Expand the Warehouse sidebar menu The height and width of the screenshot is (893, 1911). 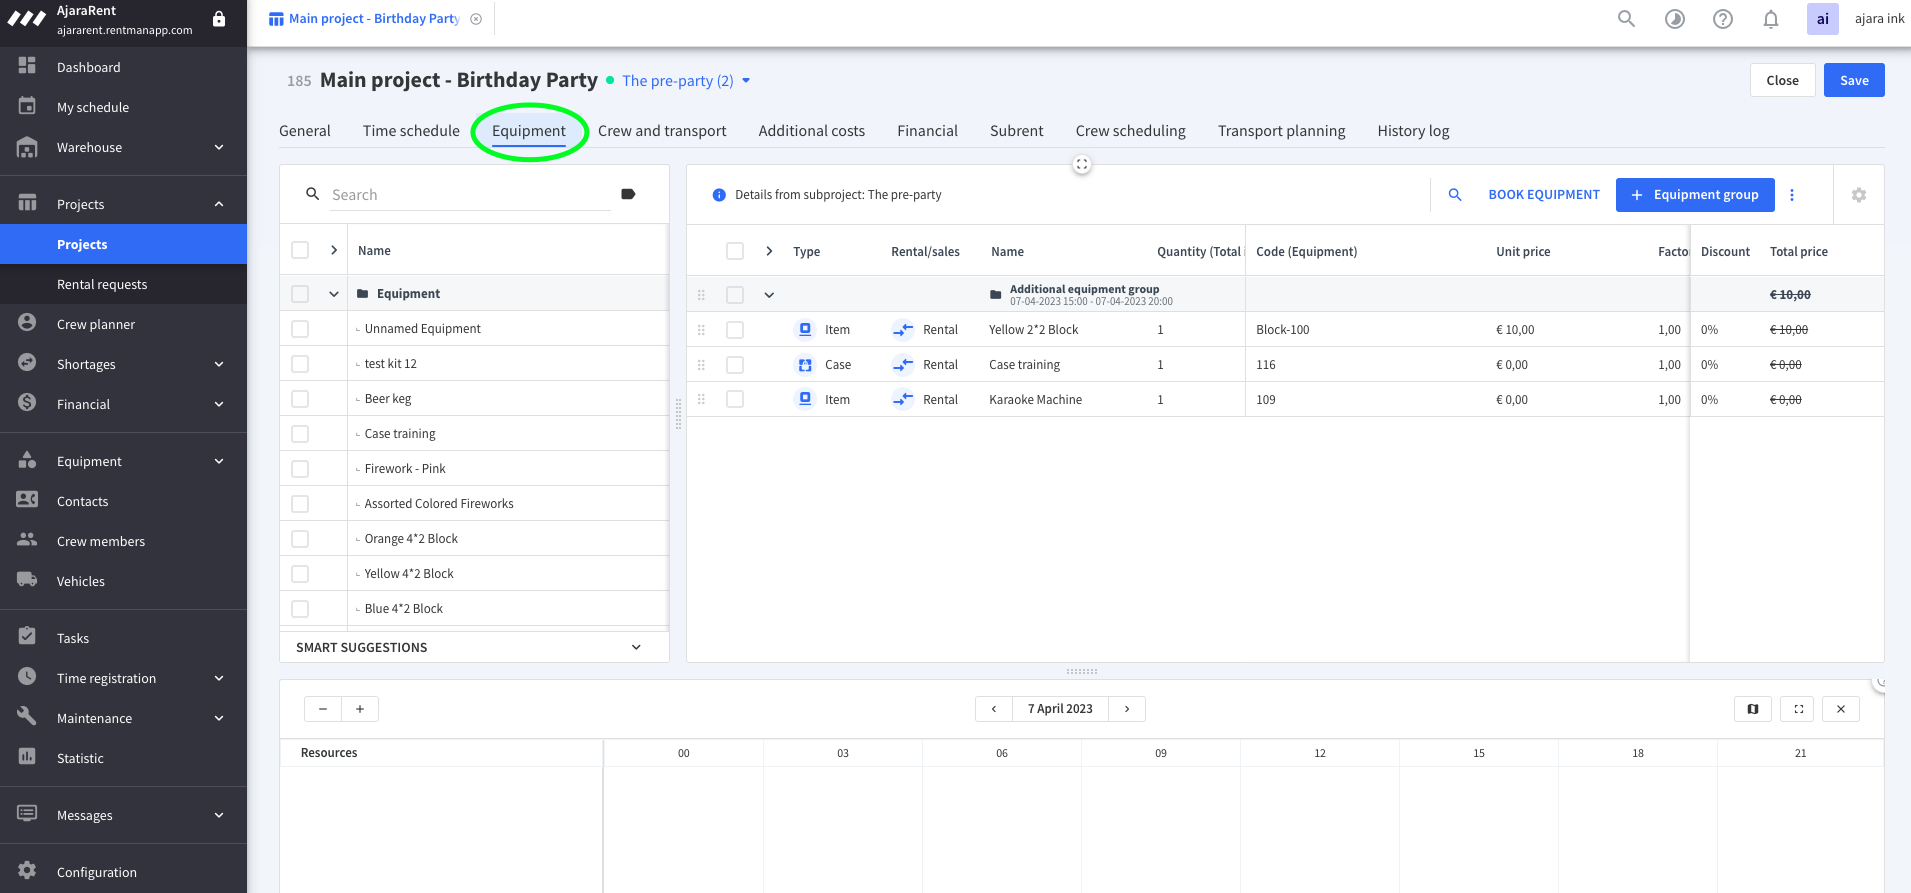point(219,147)
